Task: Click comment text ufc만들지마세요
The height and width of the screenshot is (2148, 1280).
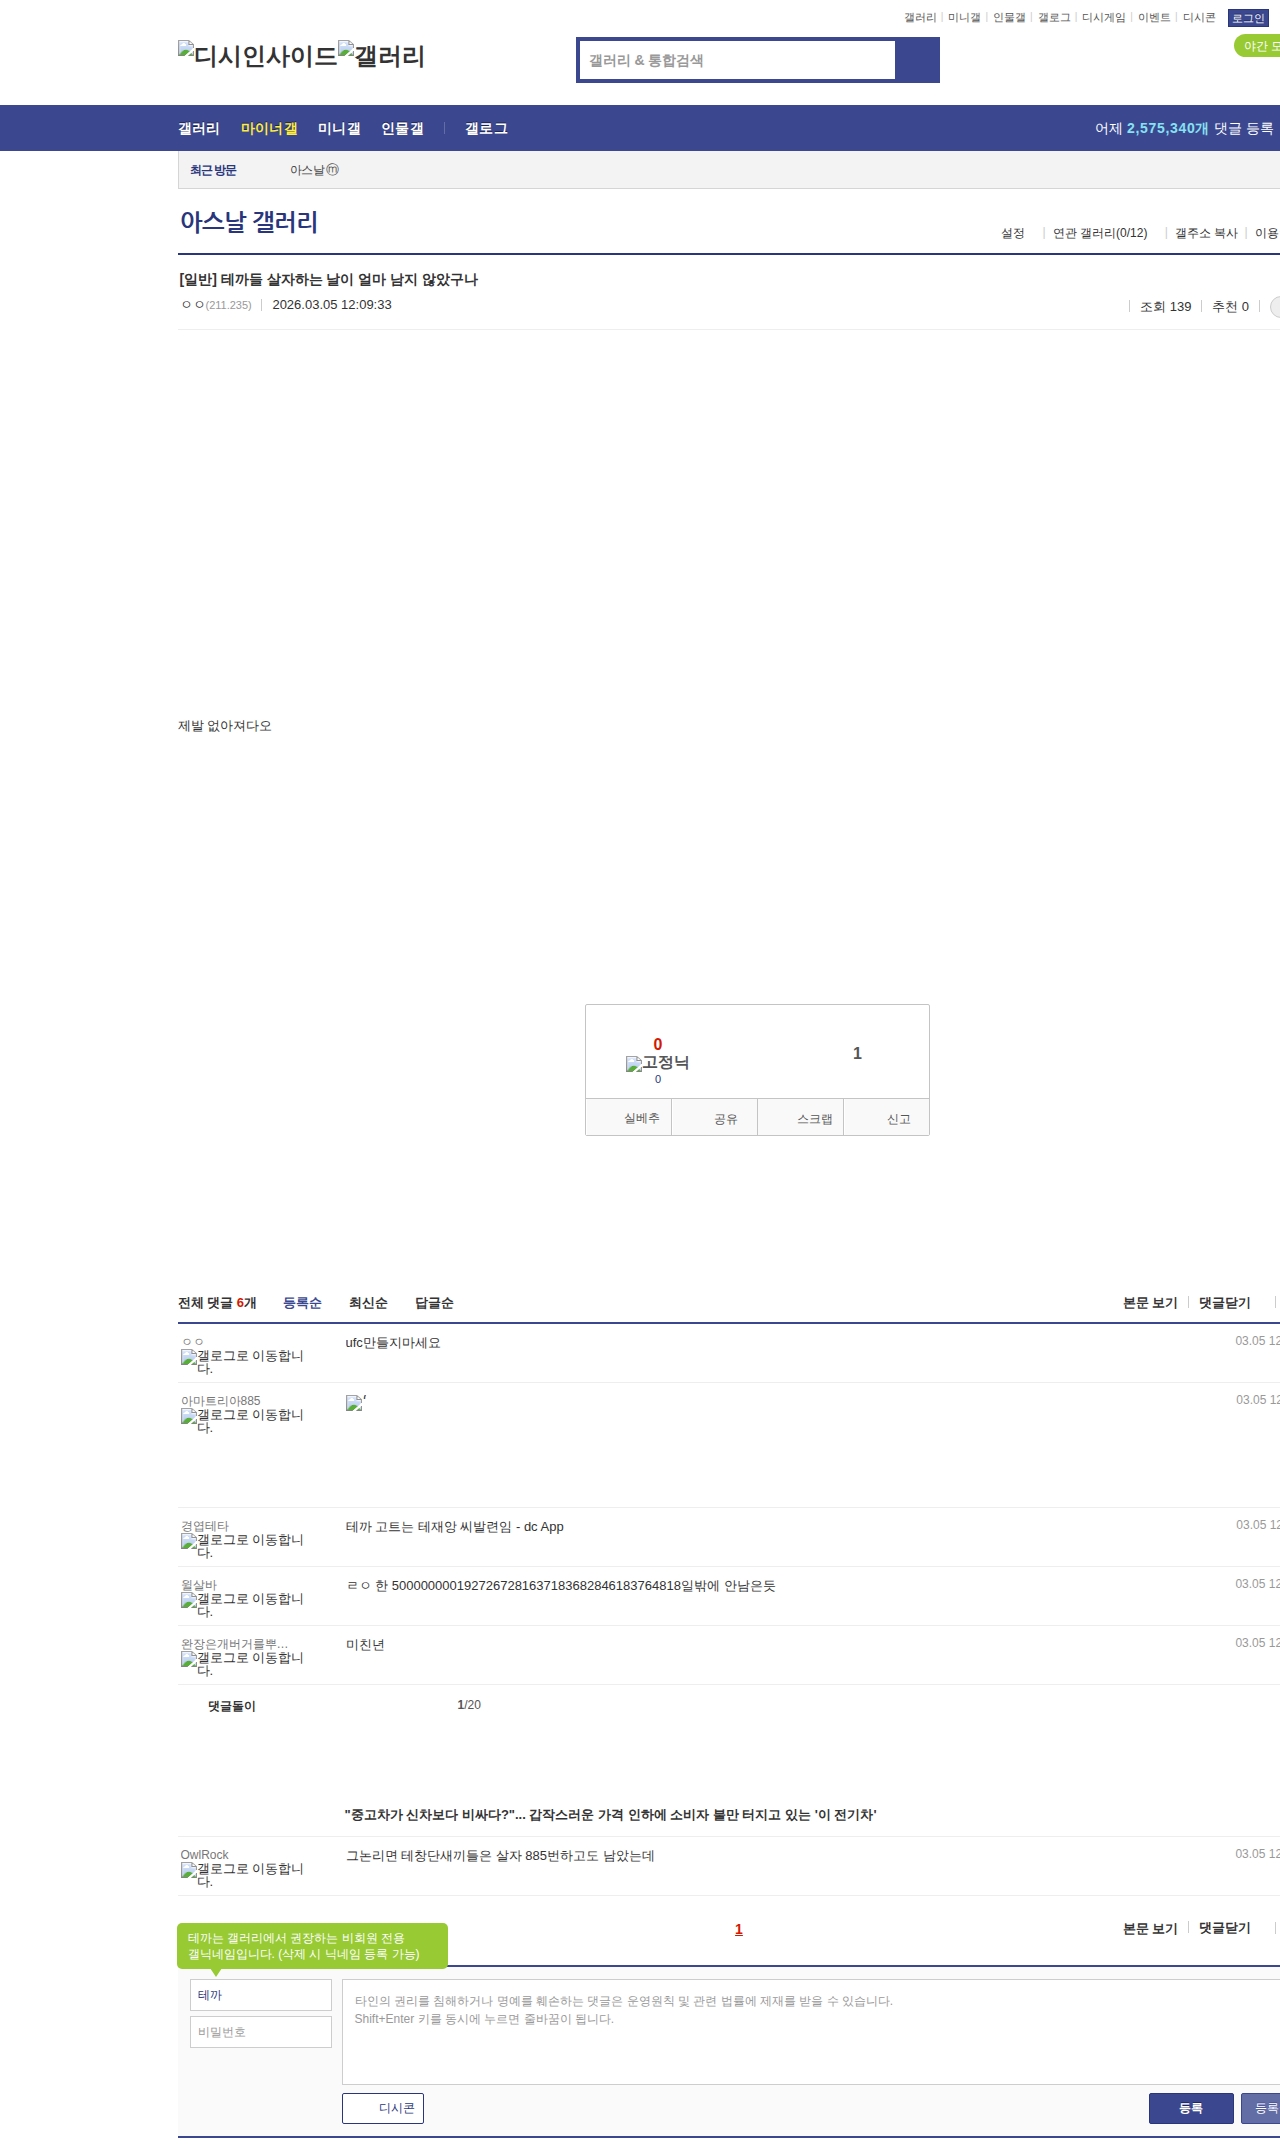Action: [x=393, y=1343]
